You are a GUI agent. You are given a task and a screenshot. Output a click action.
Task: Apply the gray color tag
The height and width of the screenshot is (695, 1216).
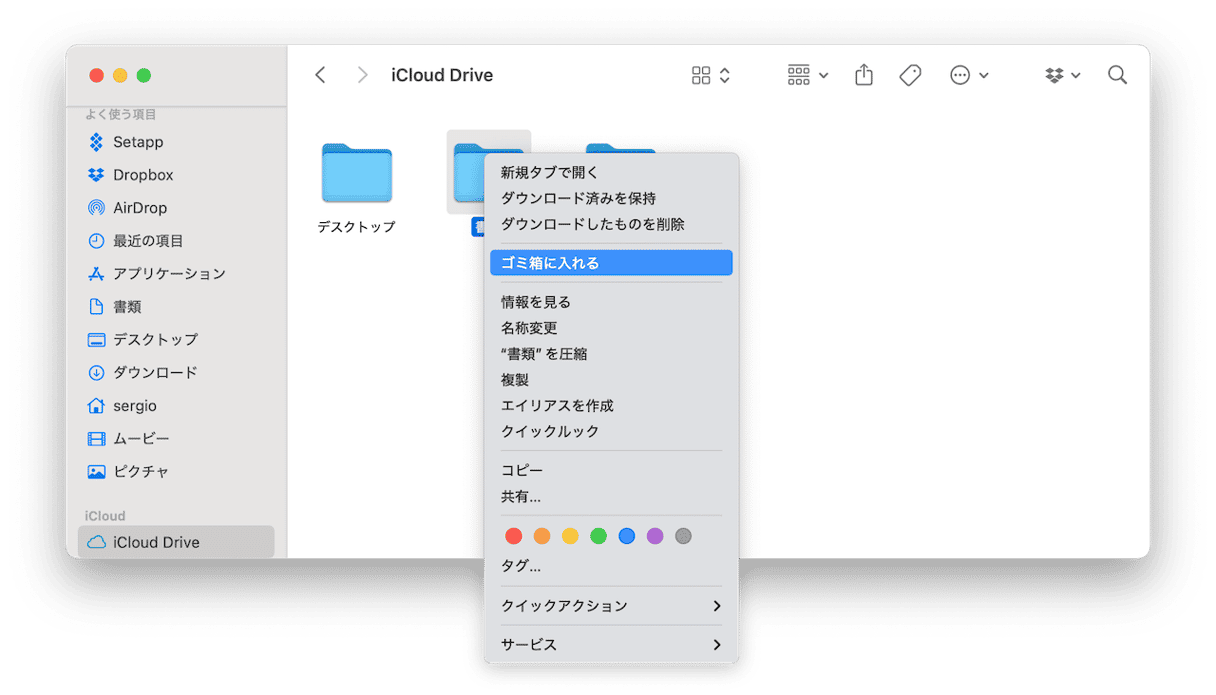coord(683,536)
